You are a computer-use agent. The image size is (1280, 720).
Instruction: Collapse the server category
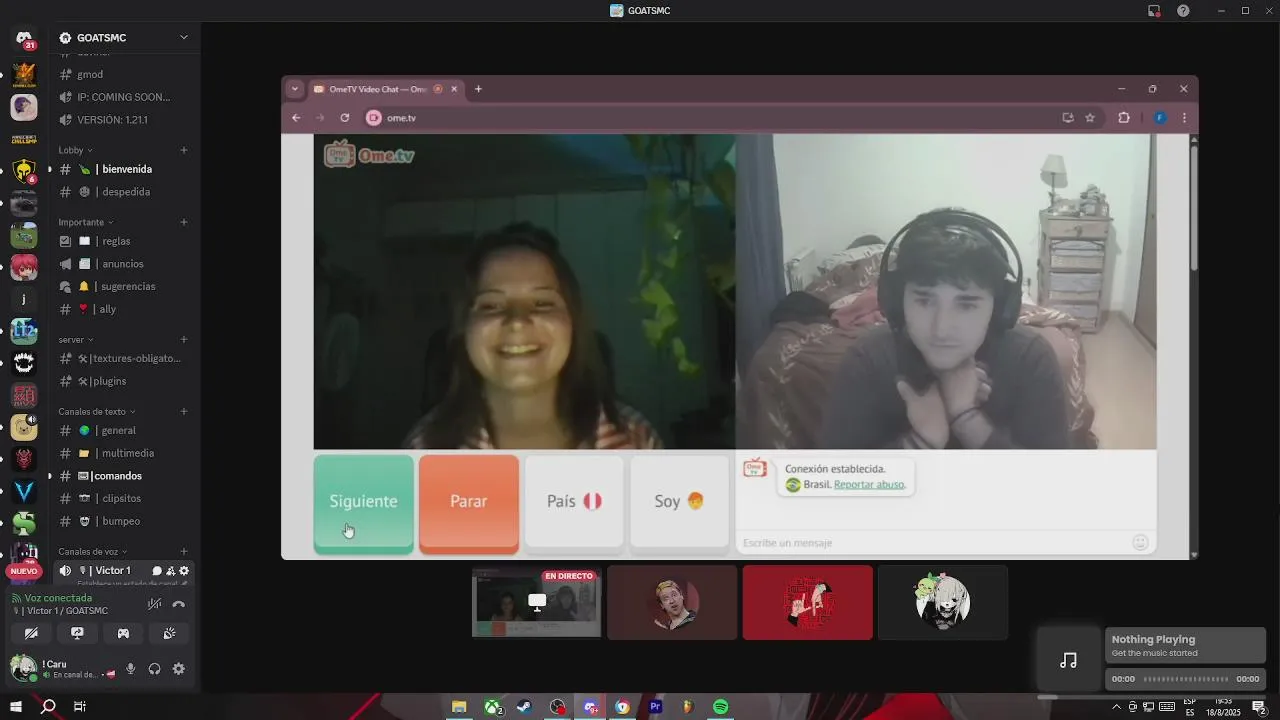[75, 340]
